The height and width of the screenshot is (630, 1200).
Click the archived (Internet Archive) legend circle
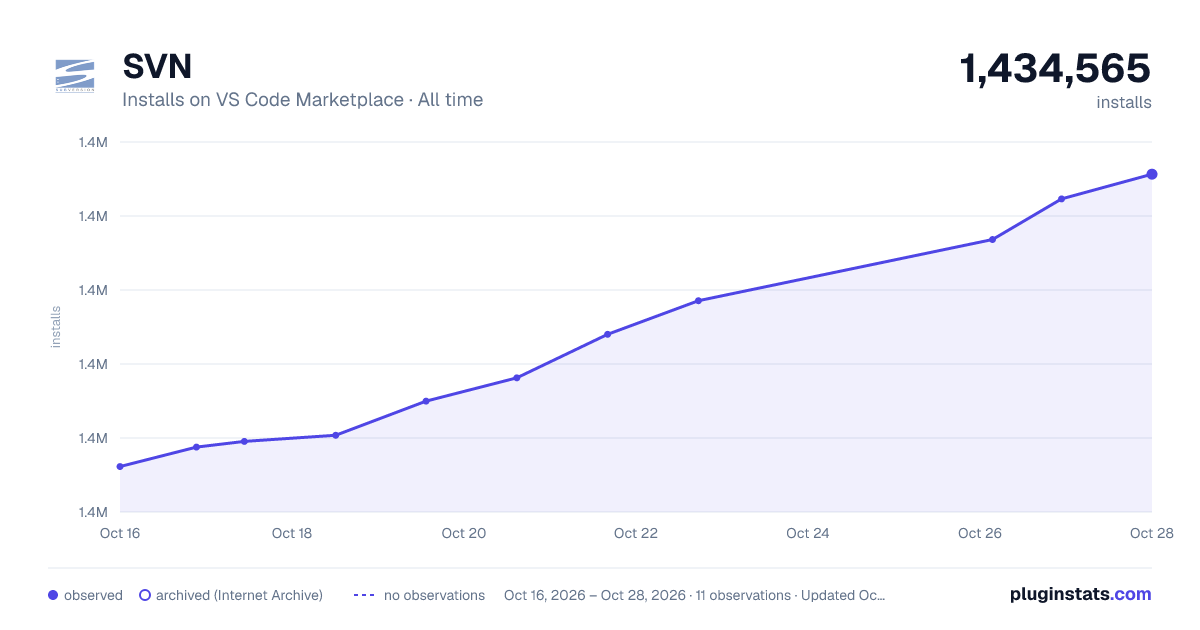tap(145, 595)
